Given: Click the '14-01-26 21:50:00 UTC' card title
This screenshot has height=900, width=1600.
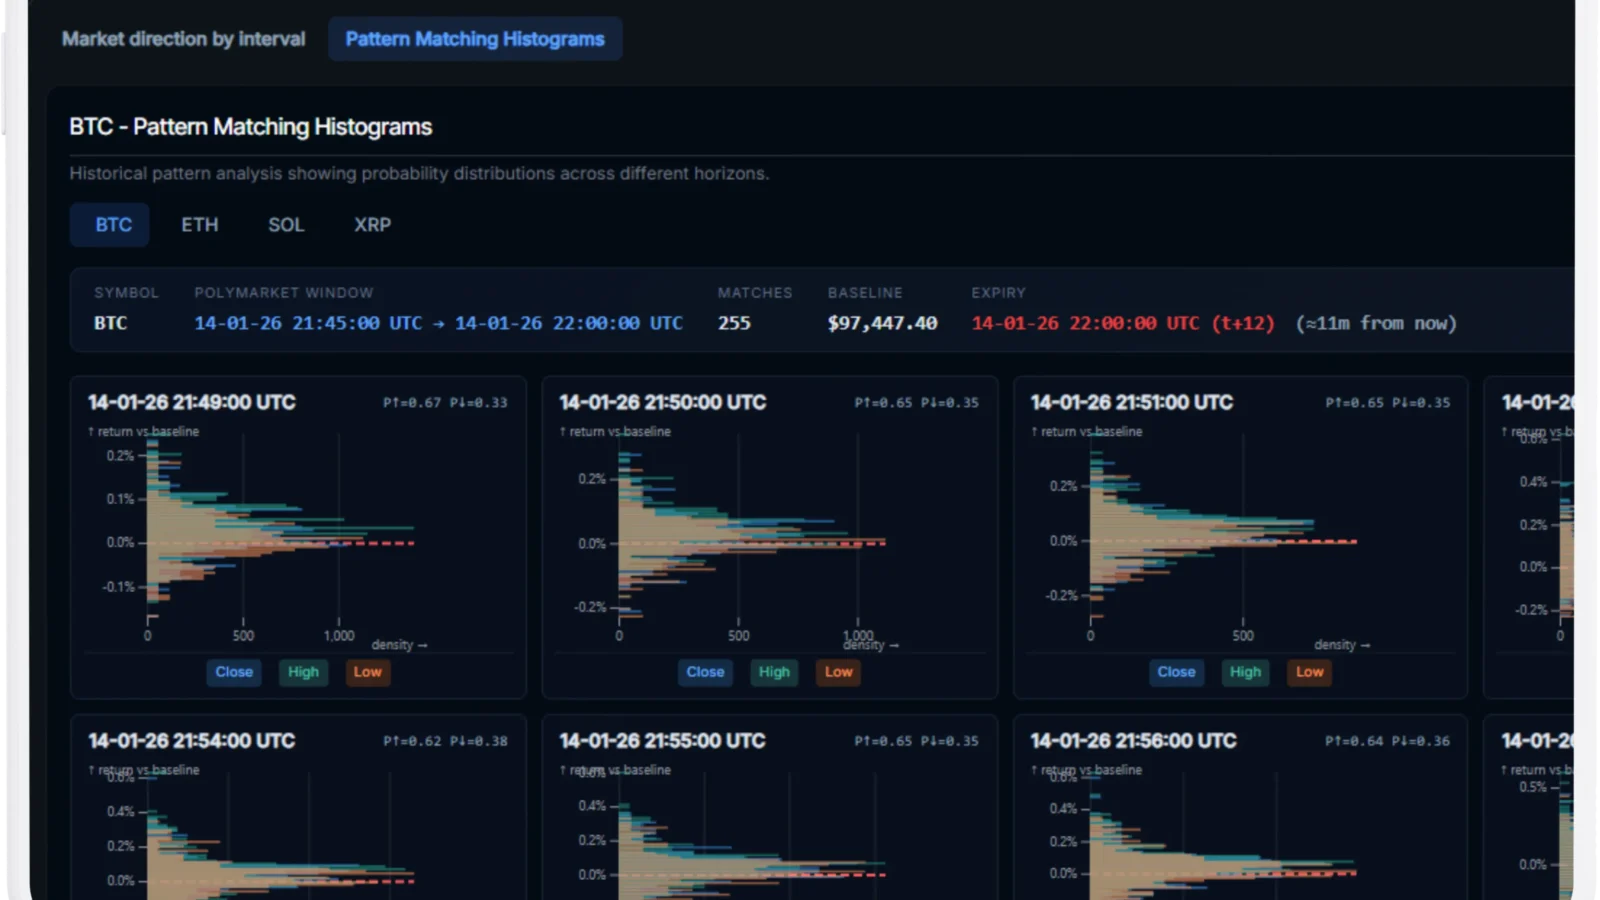Looking at the screenshot, I should (663, 402).
